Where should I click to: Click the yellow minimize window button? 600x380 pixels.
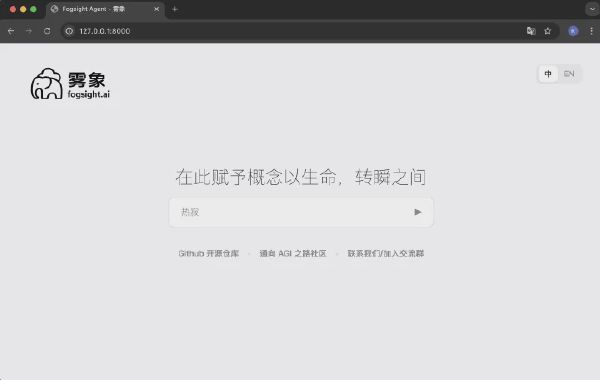(23, 9)
